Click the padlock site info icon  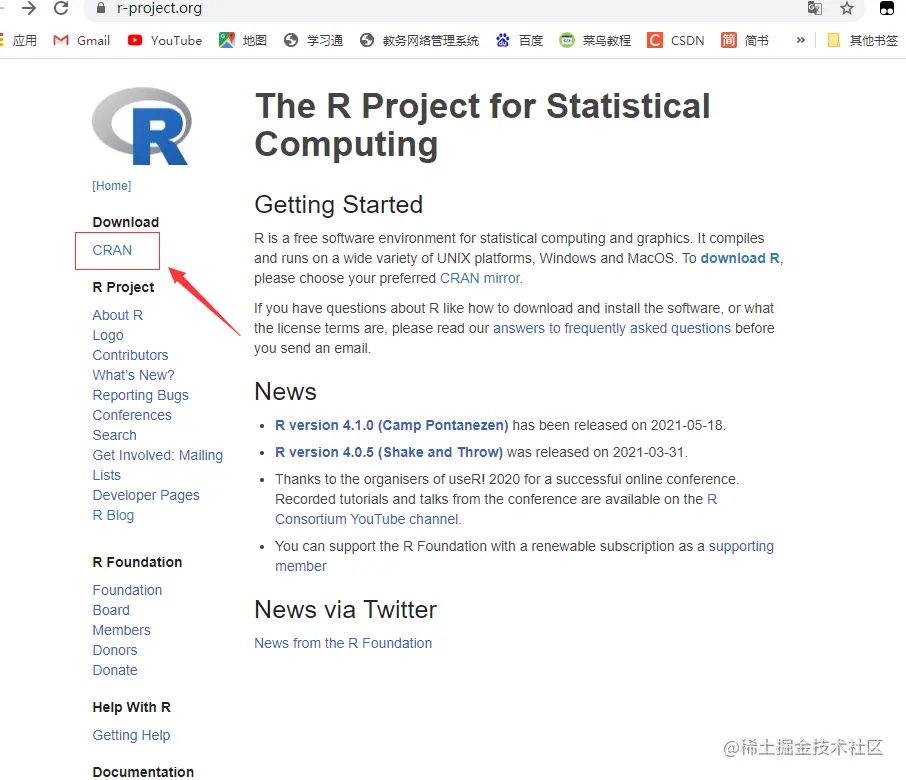pos(101,8)
